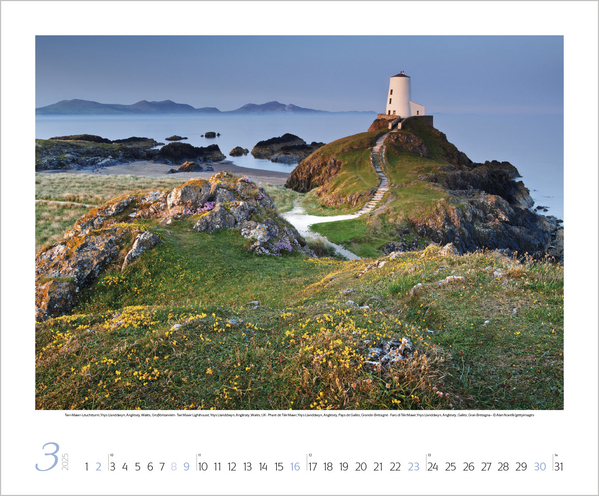This screenshot has width=599, height=496.
Task: Select date 27 in the date strip
Action: coord(486,467)
